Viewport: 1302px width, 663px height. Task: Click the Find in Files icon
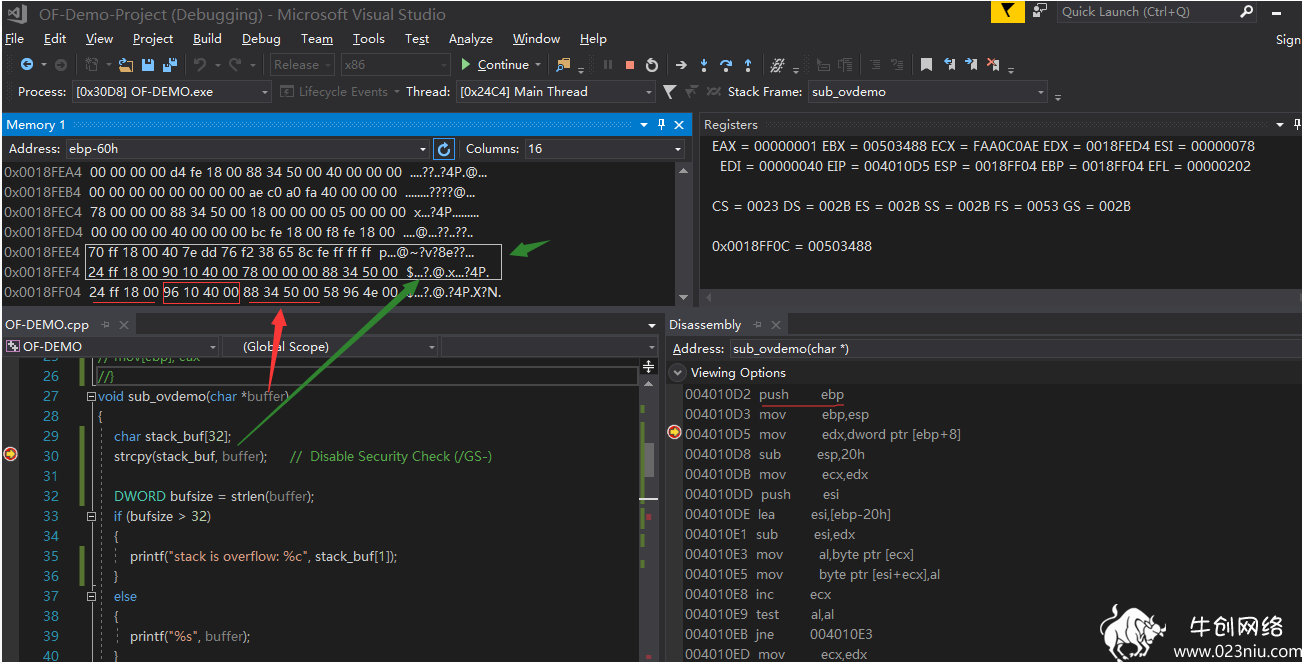pyautogui.click(x=563, y=65)
